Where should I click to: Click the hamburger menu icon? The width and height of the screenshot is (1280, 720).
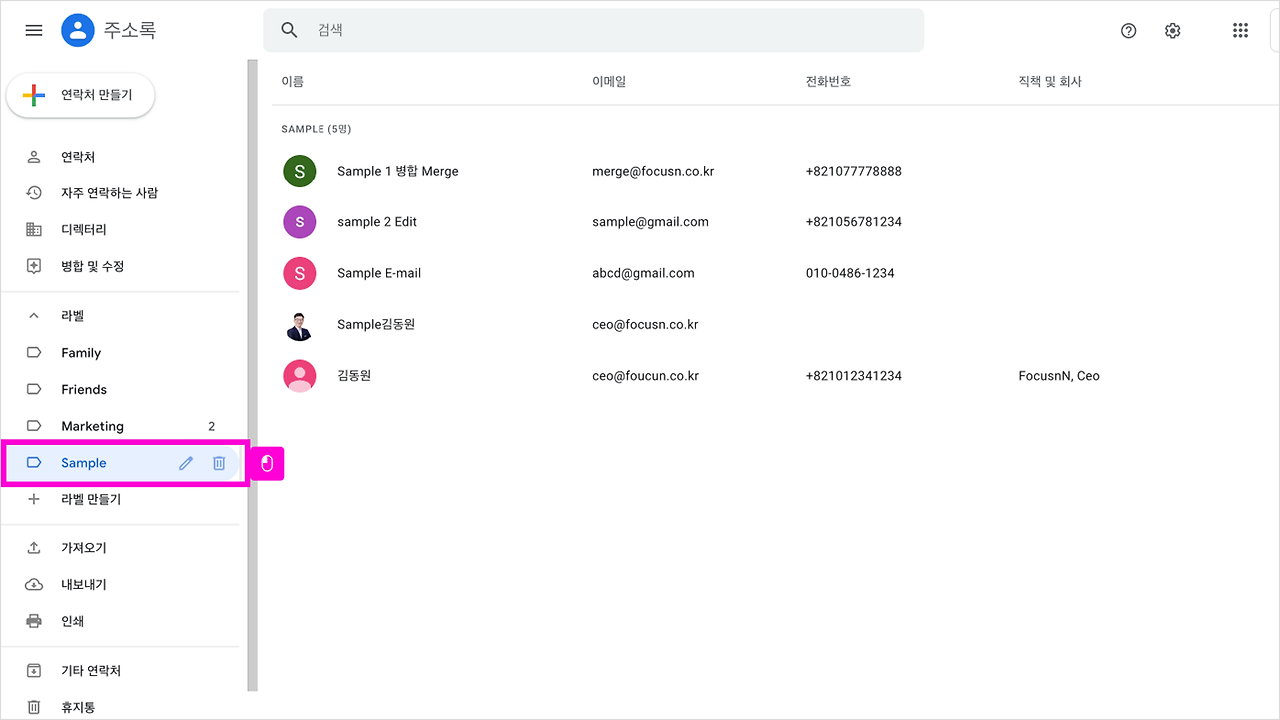click(33, 30)
